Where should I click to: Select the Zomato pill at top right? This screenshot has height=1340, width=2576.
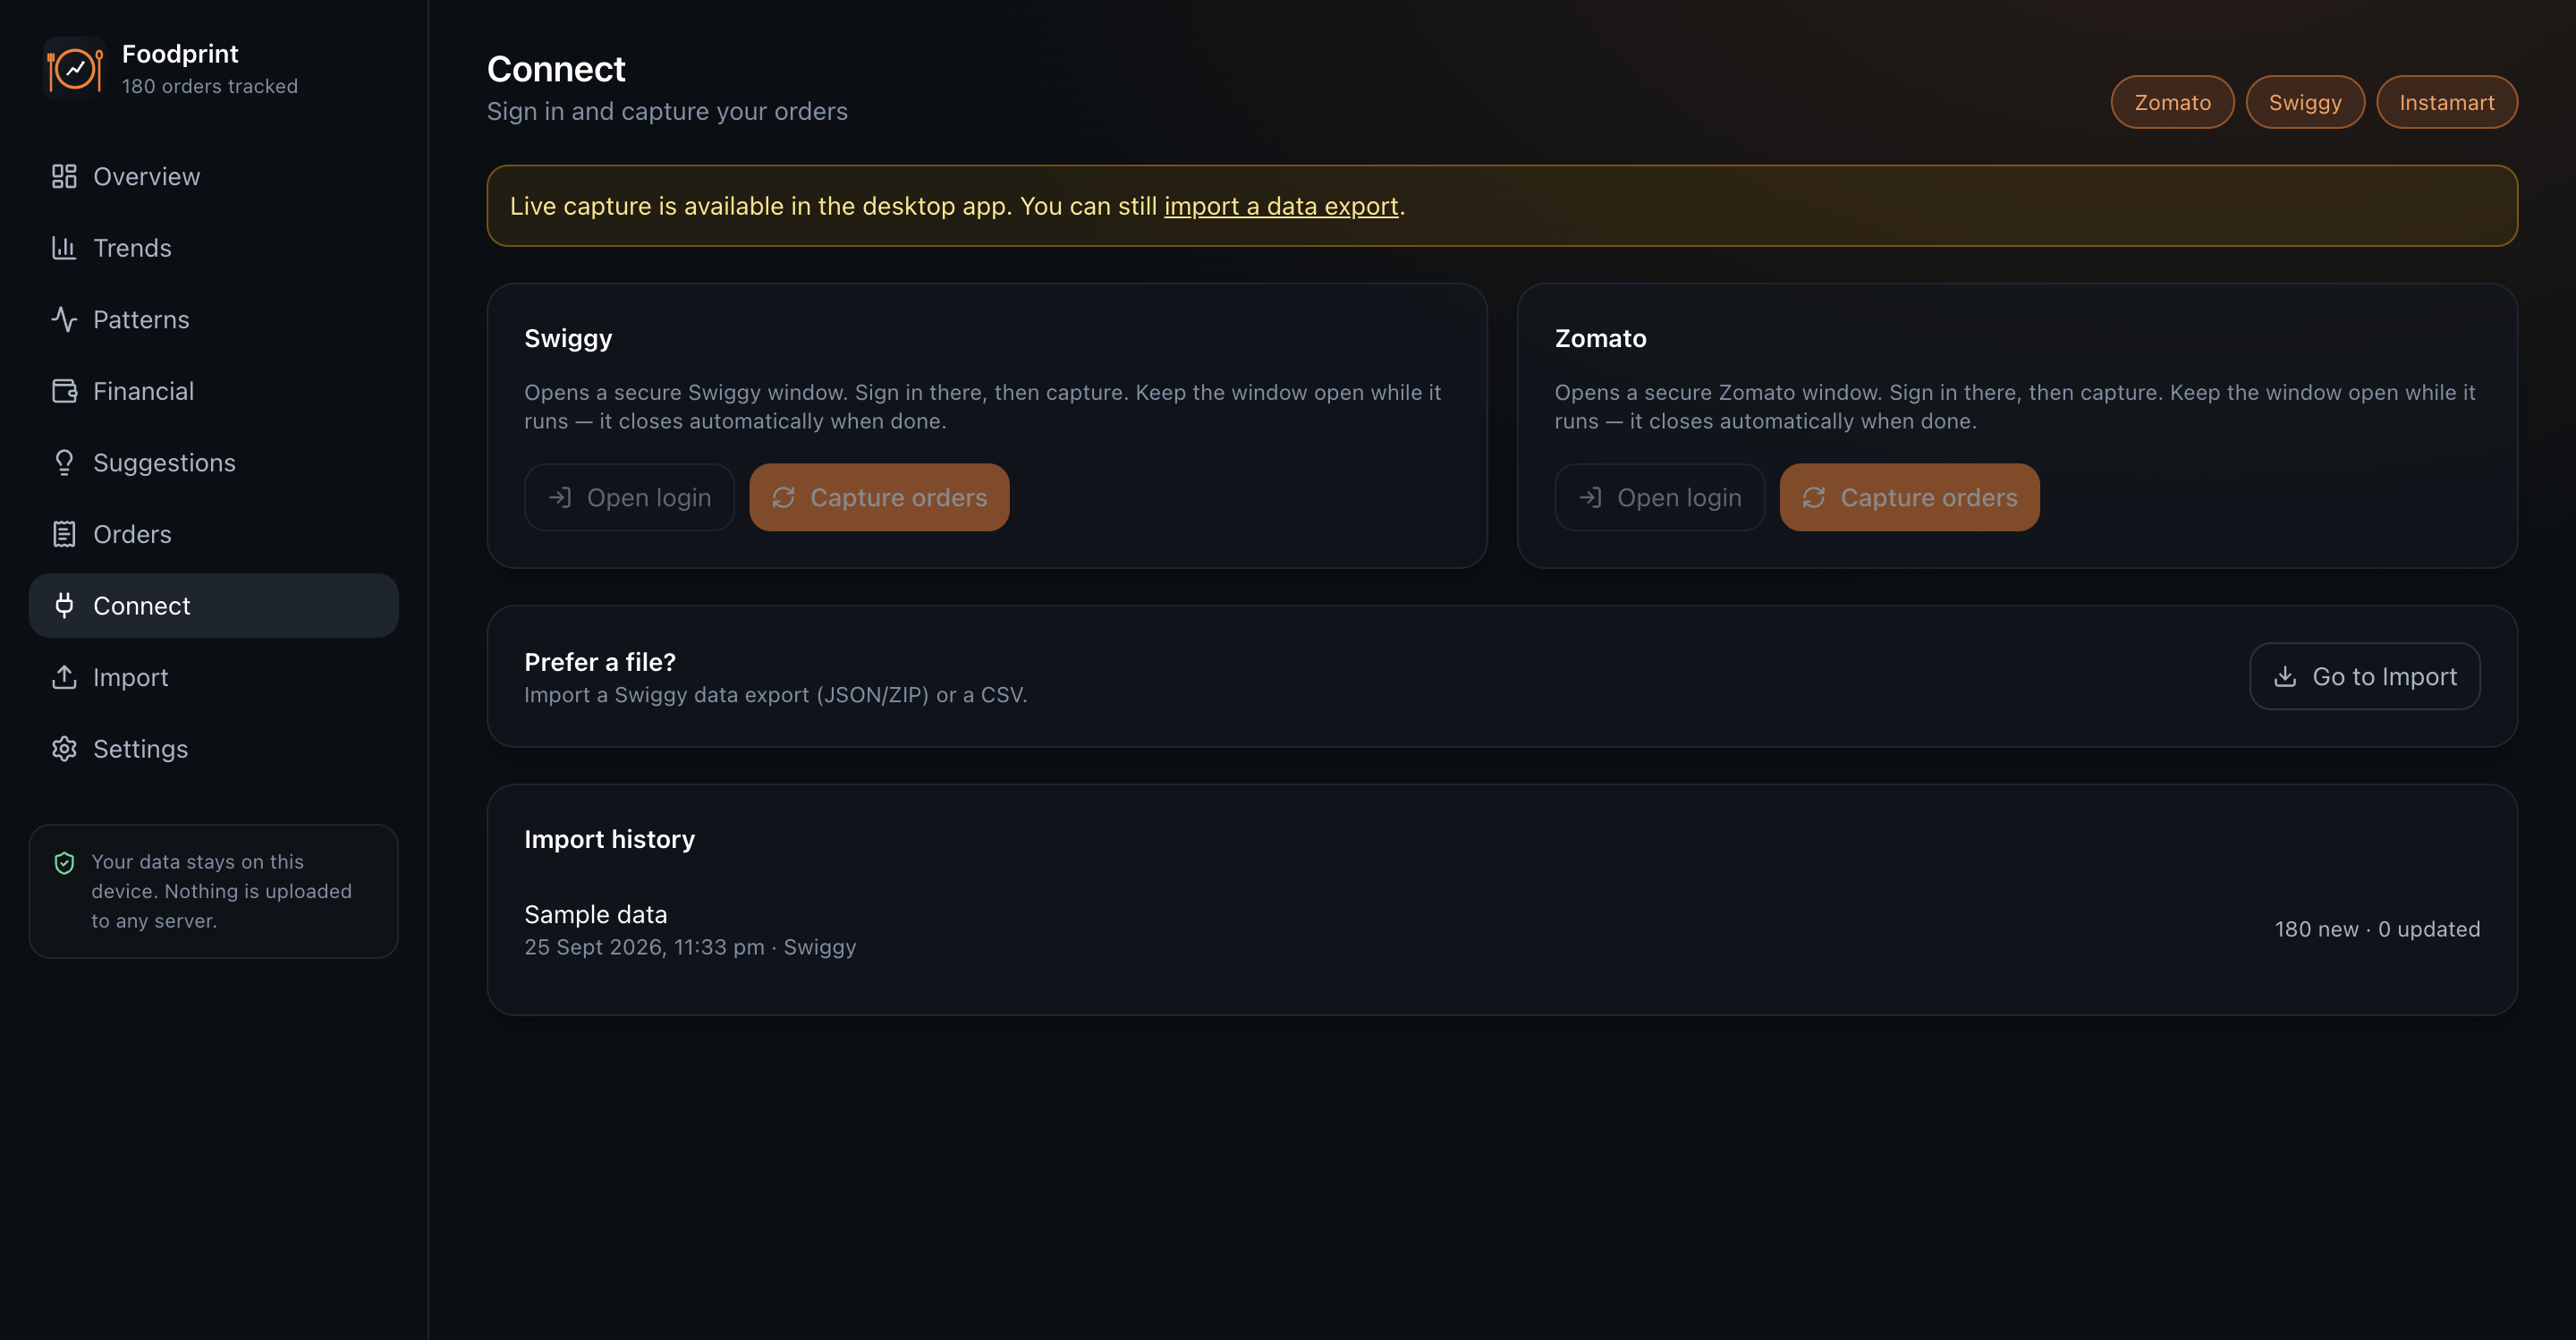[2172, 102]
